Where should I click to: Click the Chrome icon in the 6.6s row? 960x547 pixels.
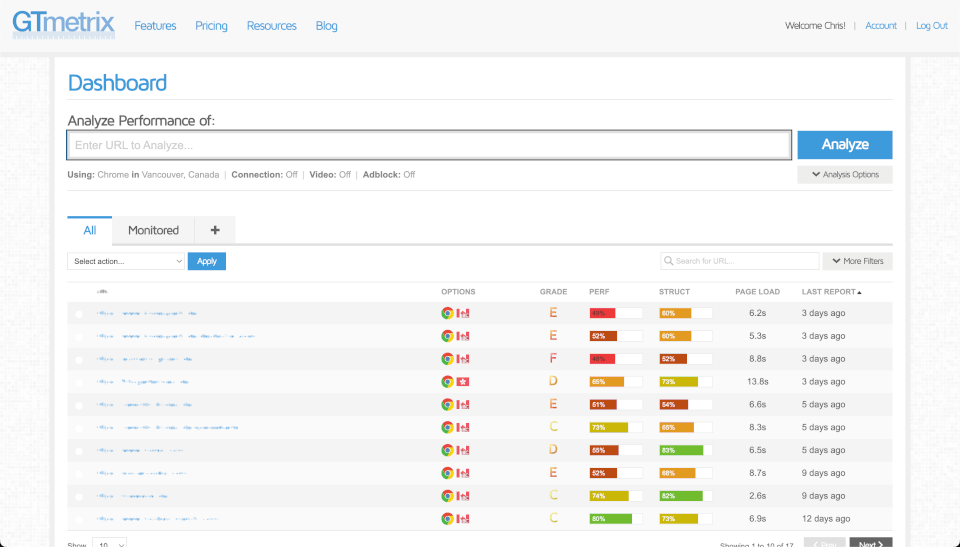[448, 404]
